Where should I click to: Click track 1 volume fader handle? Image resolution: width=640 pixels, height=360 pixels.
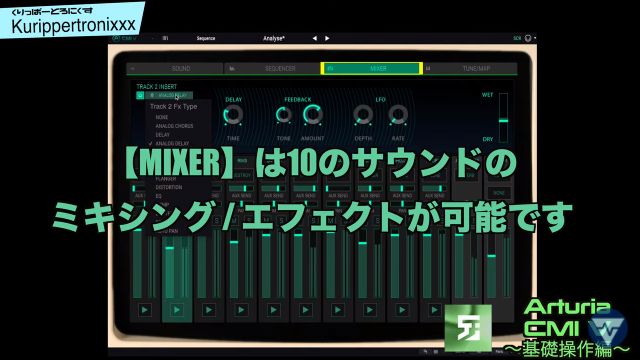(137, 230)
